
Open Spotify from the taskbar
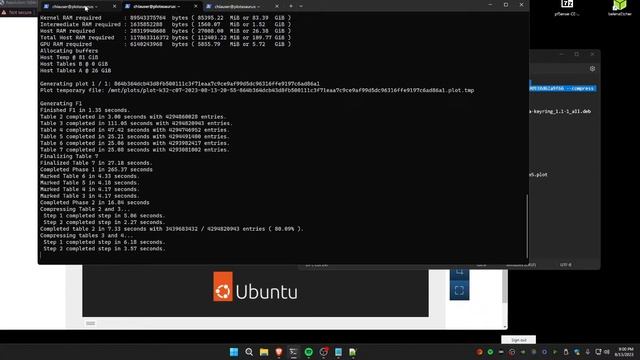pos(309,352)
